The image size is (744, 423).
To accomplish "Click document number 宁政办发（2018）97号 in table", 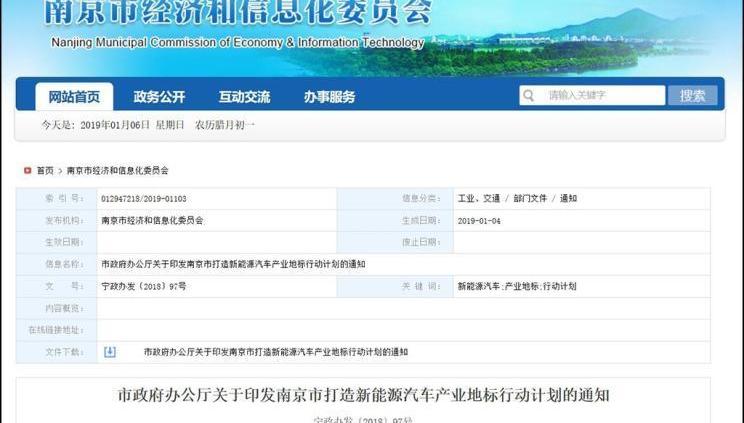I will pyautogui.click(x=144, y=286).
